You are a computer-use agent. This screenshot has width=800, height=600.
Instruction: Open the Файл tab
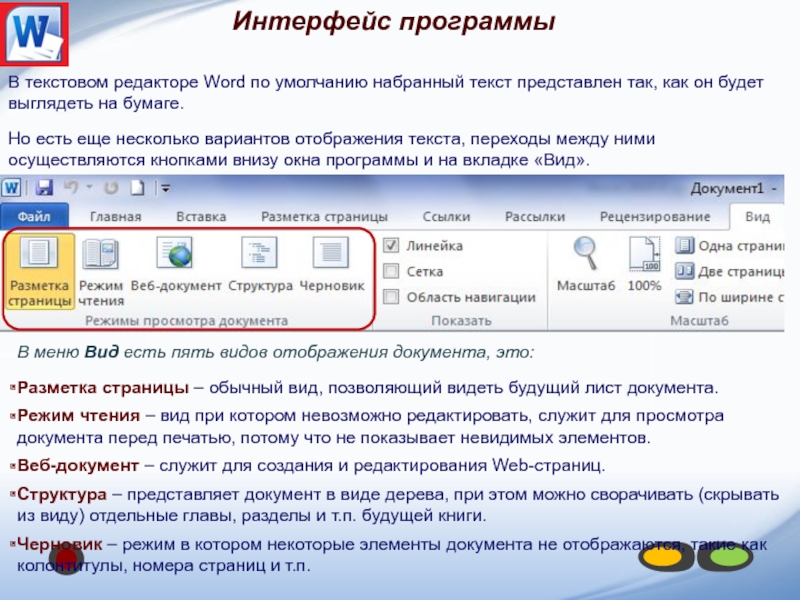pyautogui.click(x=34, y=216)
